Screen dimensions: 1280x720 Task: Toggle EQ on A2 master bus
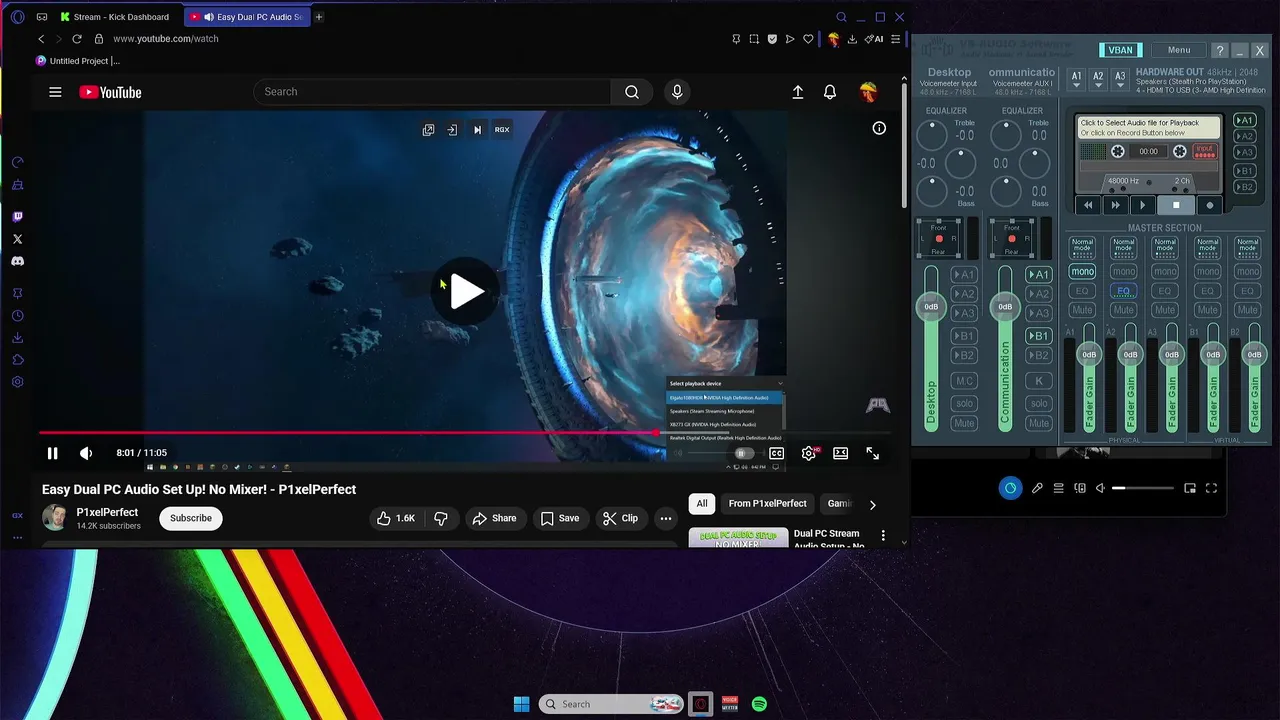coord(1124,291)
